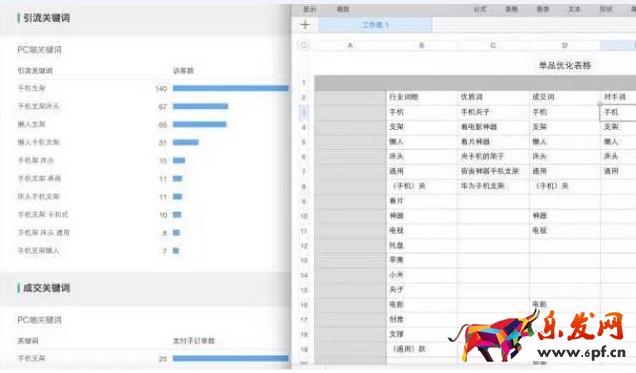The height and width of the screenshot is (373, 636).
Task: Click keyword 懒人支架 in traffic list
Action: pyautogui.click(x=32, y=124)
